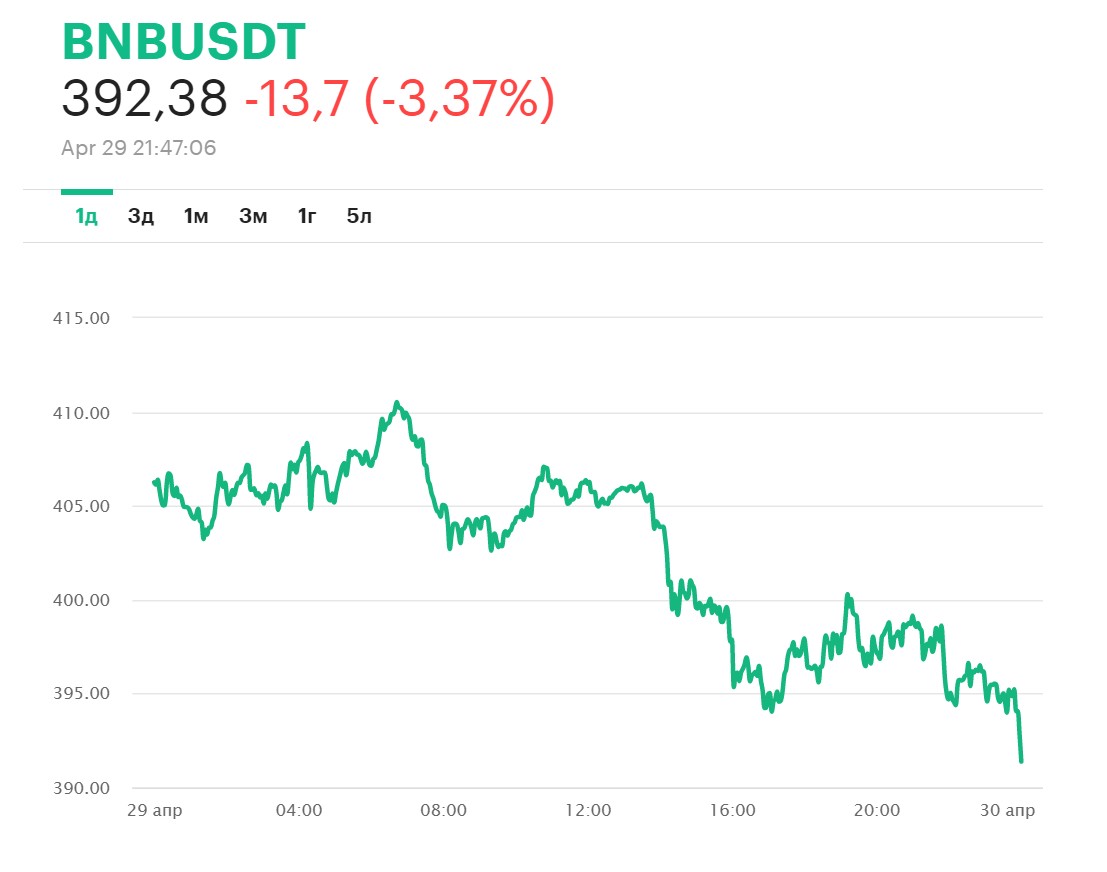This screenshot has height=872, width=1107.
Task: Select the 1д timeframe tab
Action: point(86,216)
